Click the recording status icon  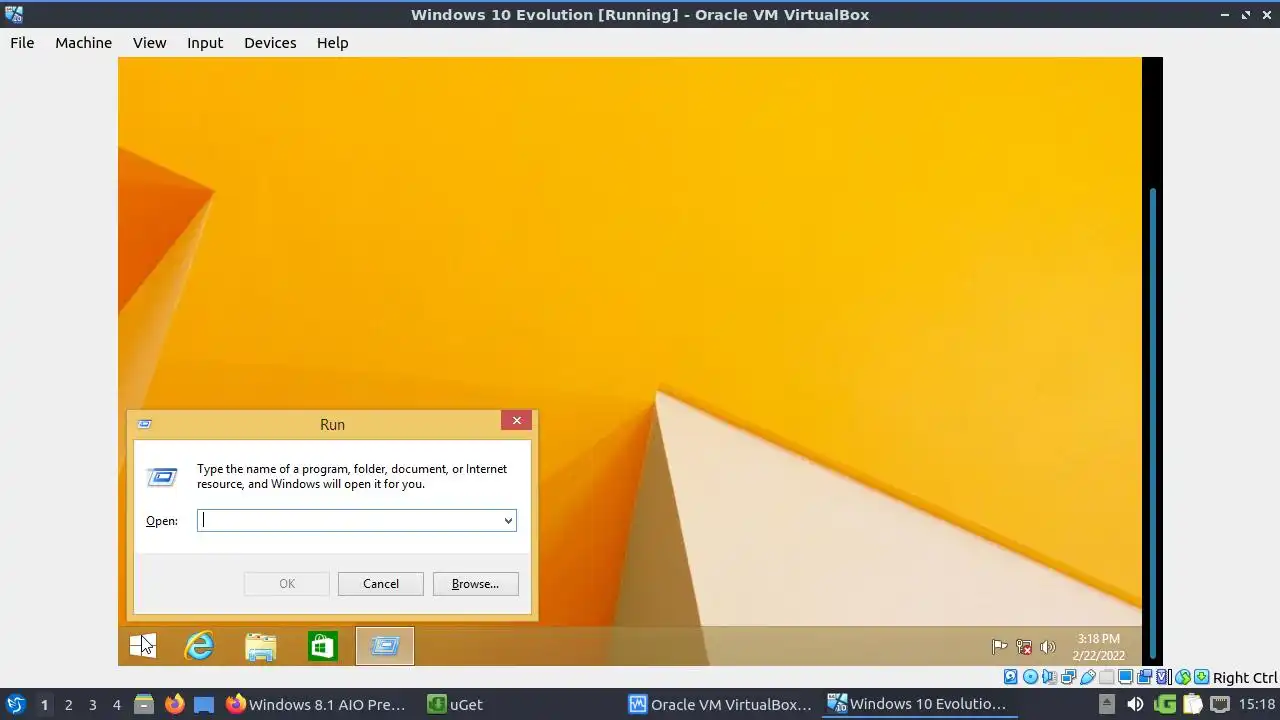point(1145,677)
